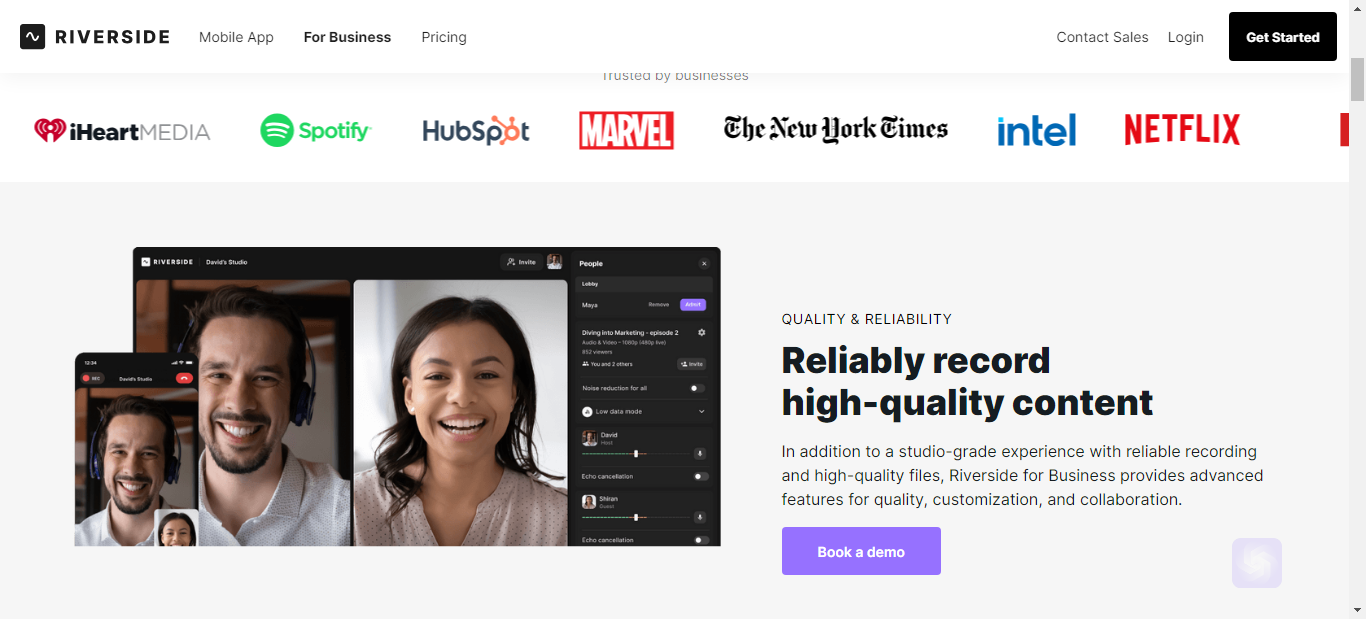
Task: Toggle Noise reduction for all
Action: coord(697,388)
